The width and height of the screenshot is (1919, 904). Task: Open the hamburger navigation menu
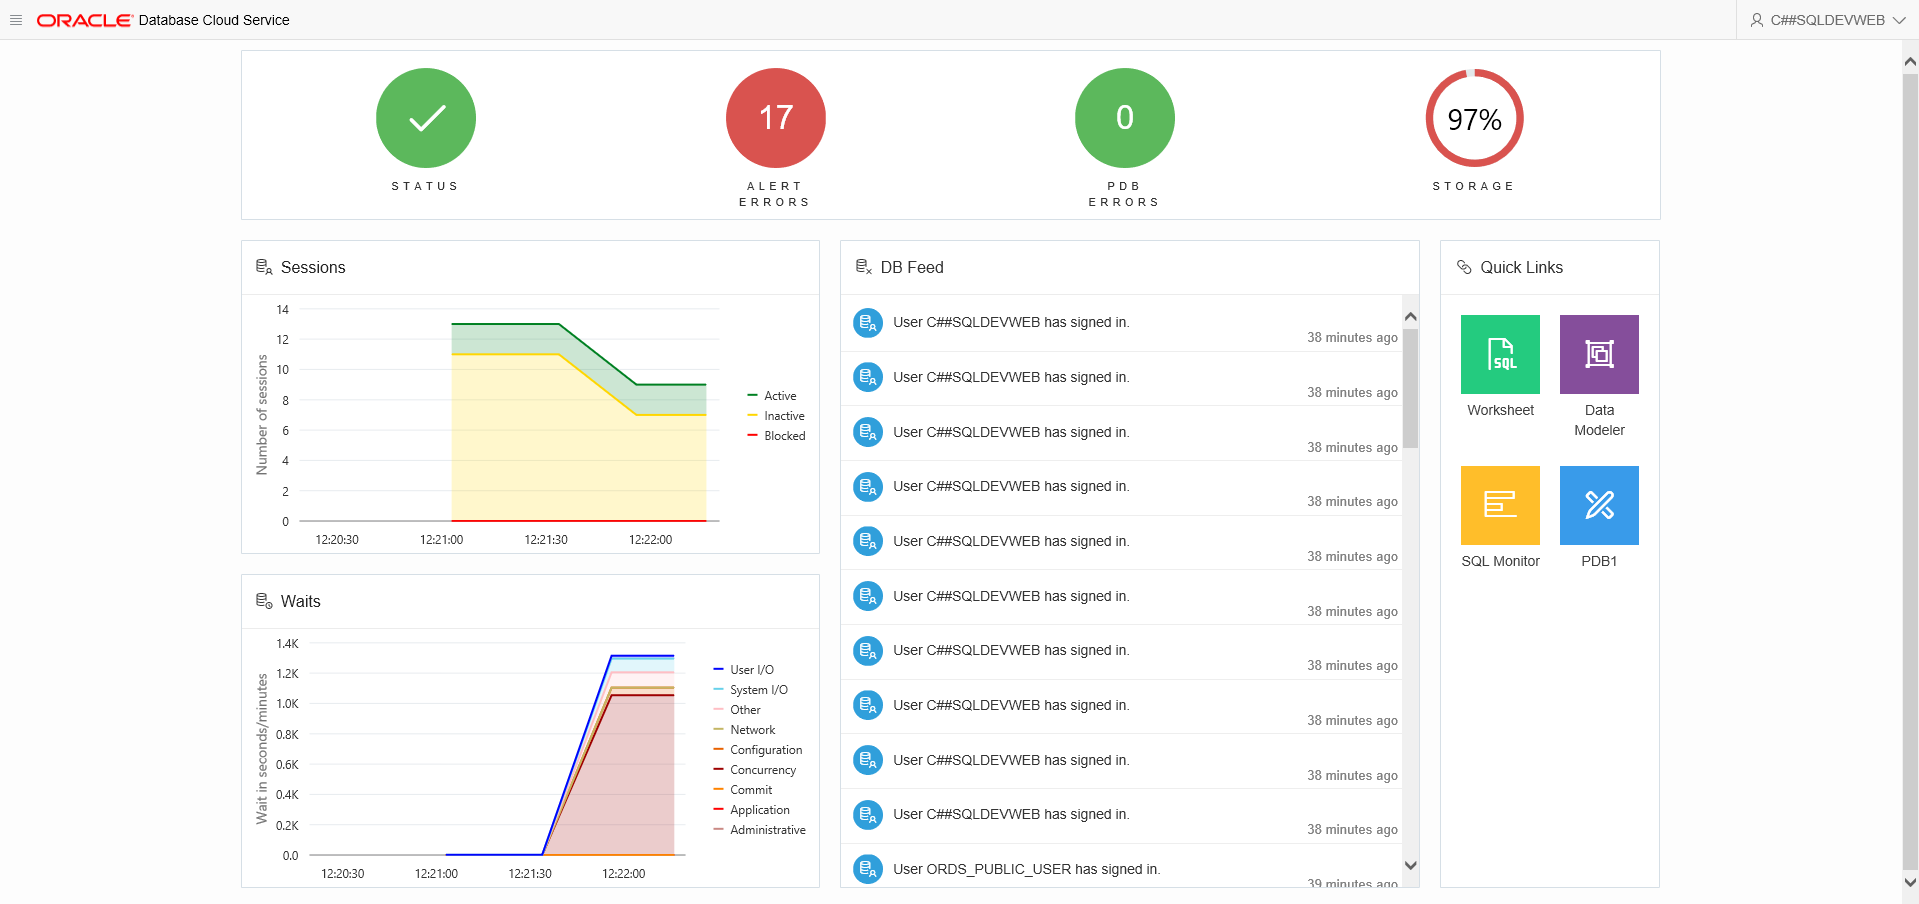click(x=16, y=20)
